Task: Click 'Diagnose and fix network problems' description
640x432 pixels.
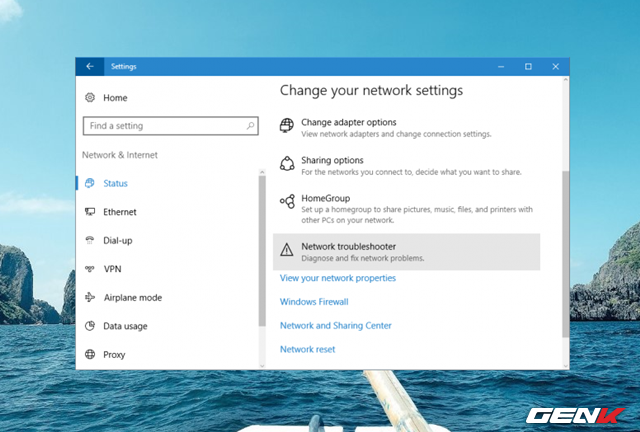Action: [x=362, y=258]
